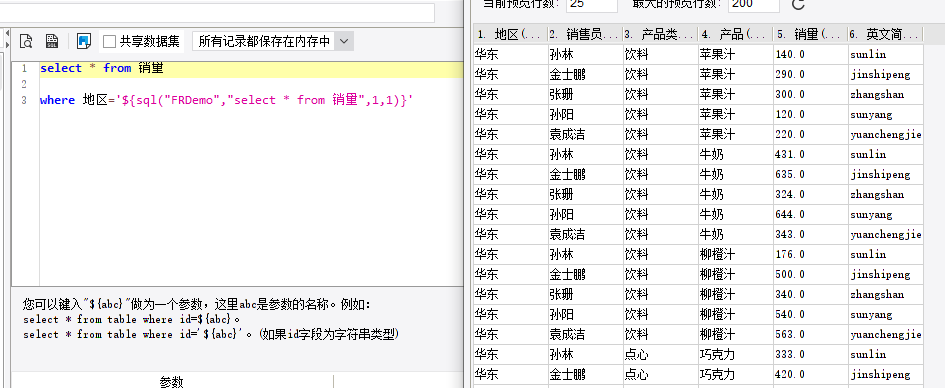Select the 300.0 sales cell
The image size is (945, 388).
(810, 95)
